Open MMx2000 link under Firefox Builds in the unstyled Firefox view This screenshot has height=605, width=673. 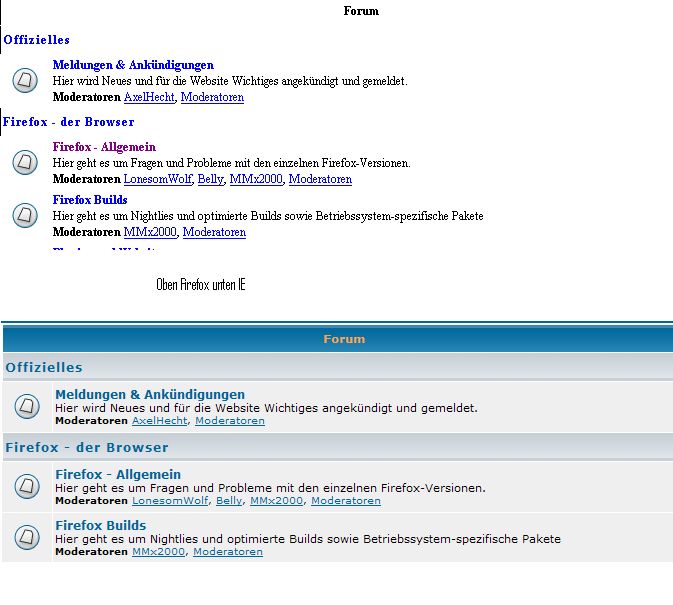coord(150,232)
